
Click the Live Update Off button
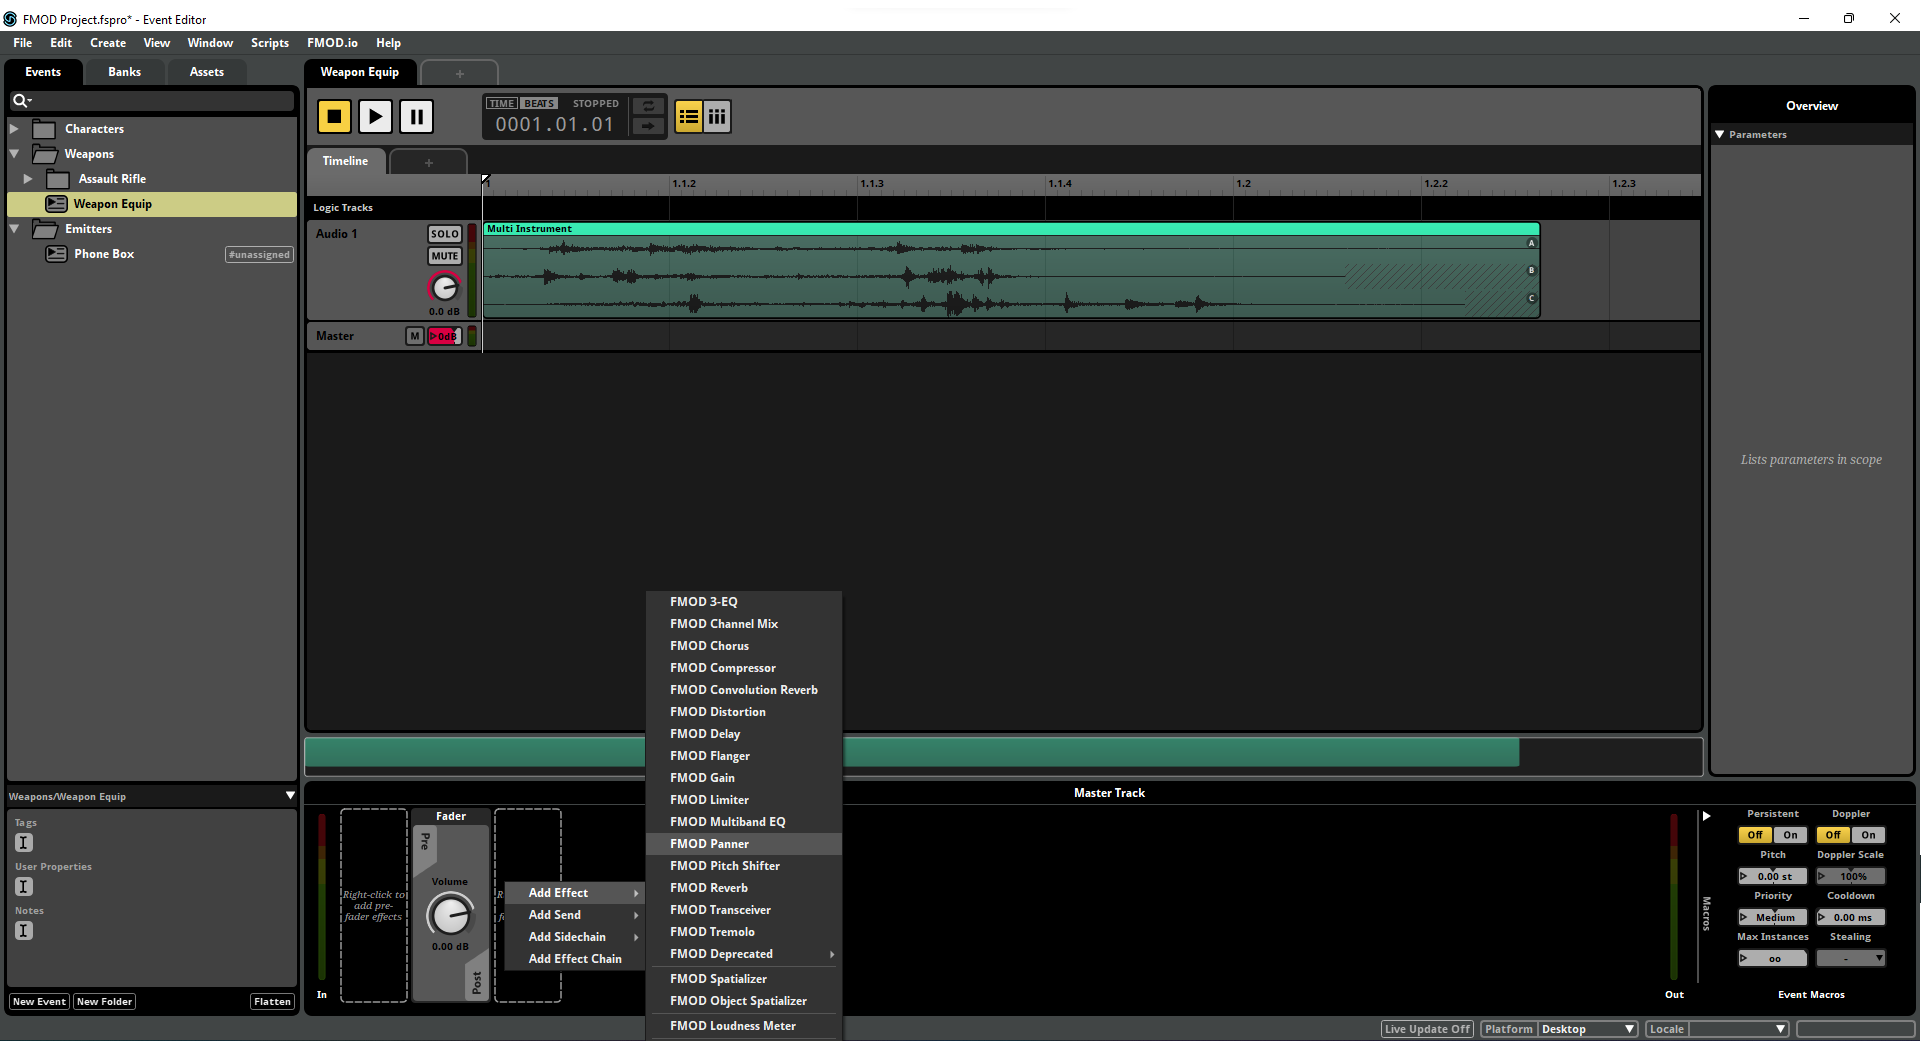pos(1427,1029)
